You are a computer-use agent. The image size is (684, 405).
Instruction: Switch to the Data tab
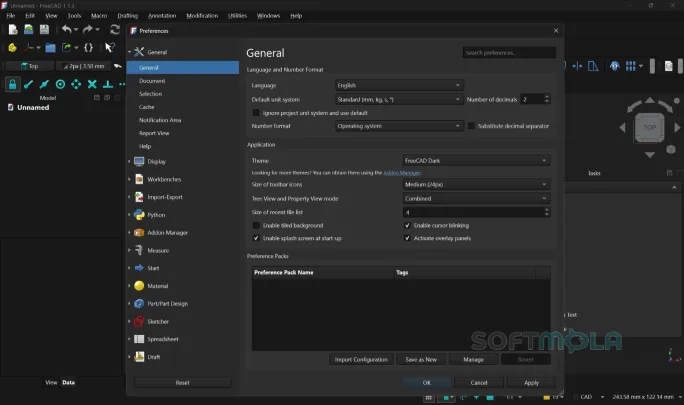click(68, 383)
